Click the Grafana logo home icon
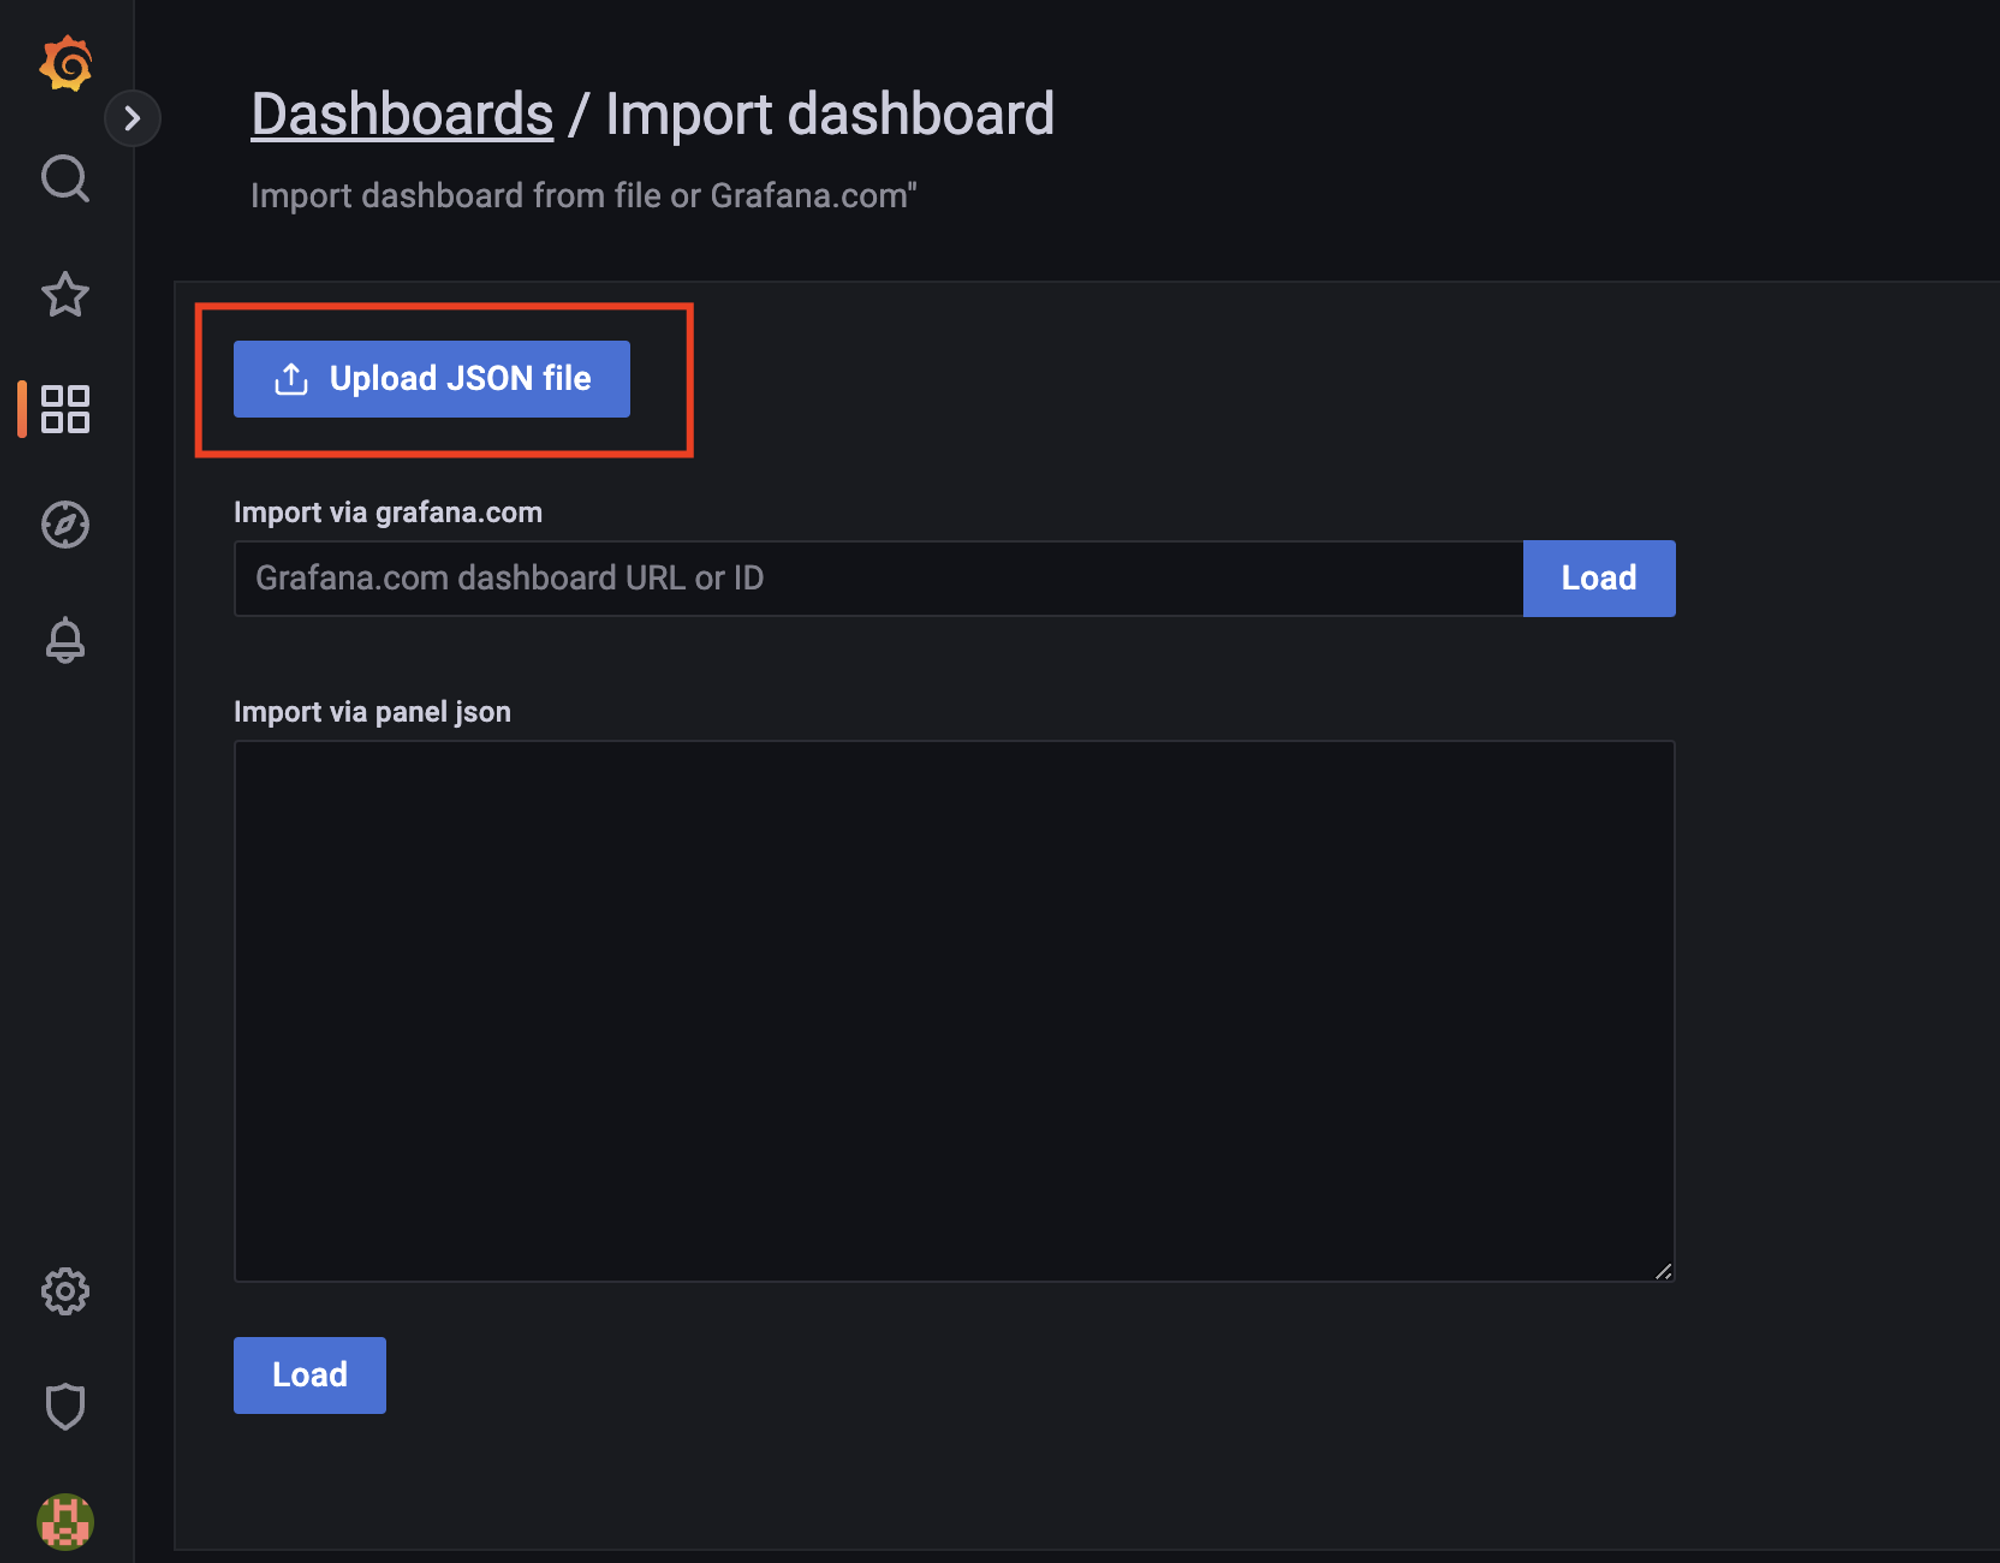Viewport: 2000px width, 1563px height. 66,64
